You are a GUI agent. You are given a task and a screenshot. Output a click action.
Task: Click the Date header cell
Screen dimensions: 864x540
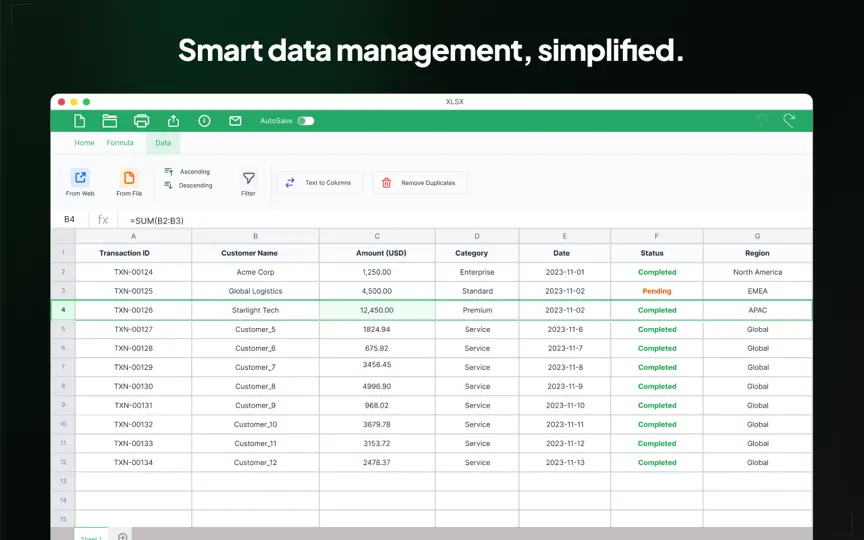564,253
